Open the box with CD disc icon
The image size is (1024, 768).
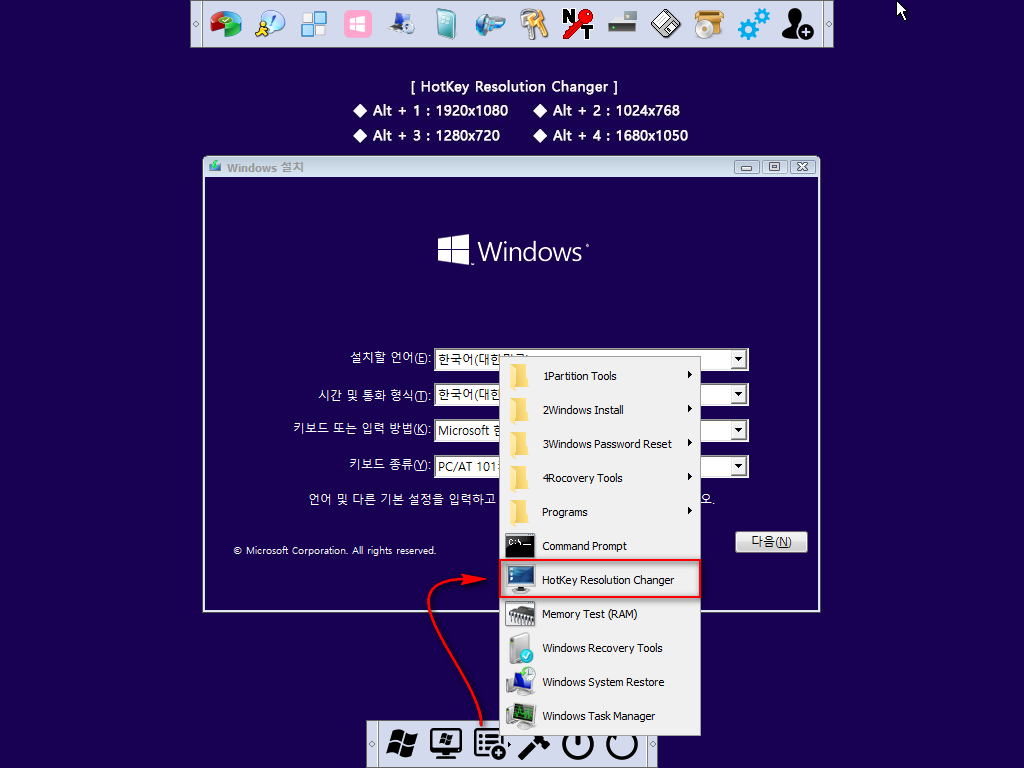[x=709, y=24]
